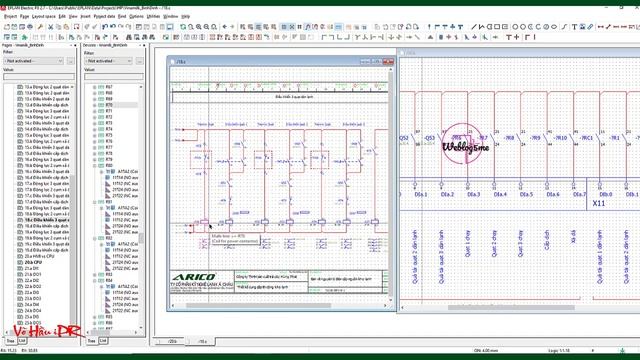Select the Hyperlink insert tool
Screen dimensions: 640x360
tap(590, 27)
